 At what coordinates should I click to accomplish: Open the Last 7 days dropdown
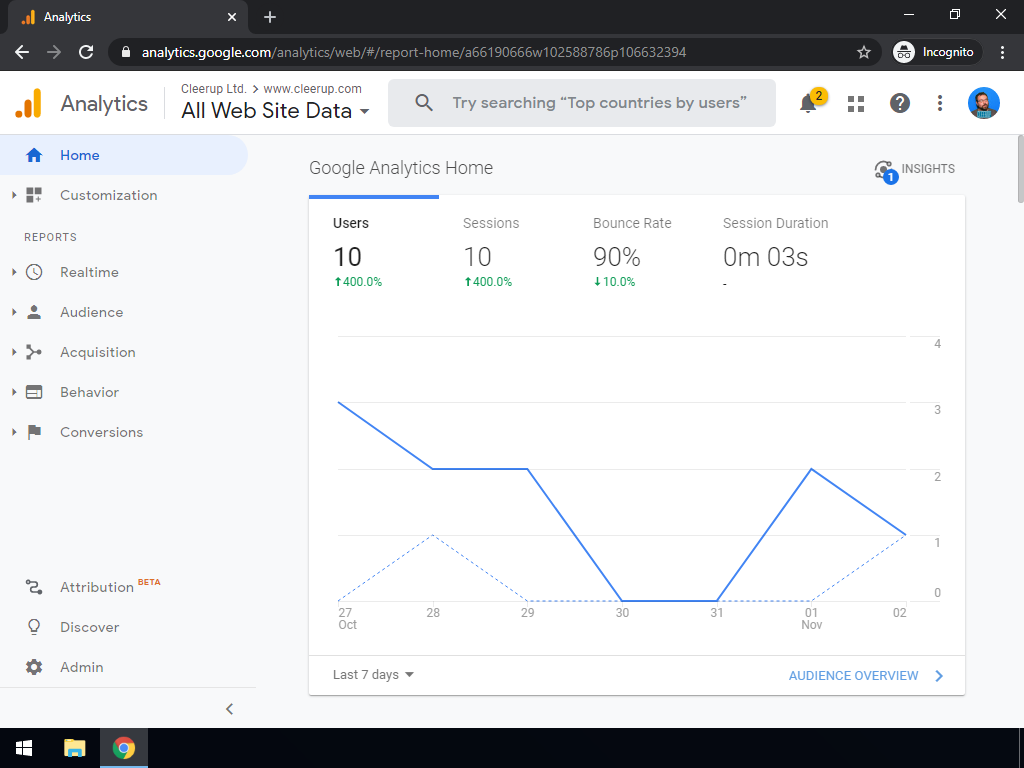click(x=373, y=675)
